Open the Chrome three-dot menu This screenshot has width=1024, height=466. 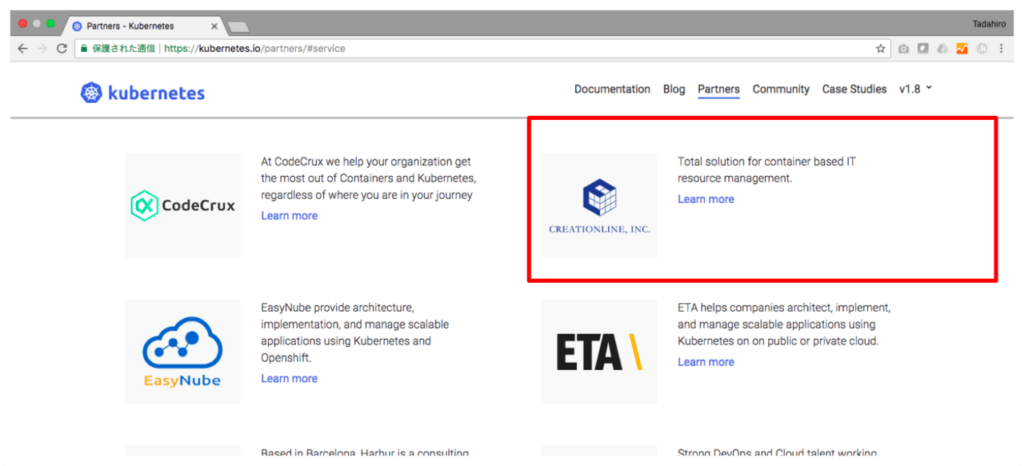tap(1001, 48)
